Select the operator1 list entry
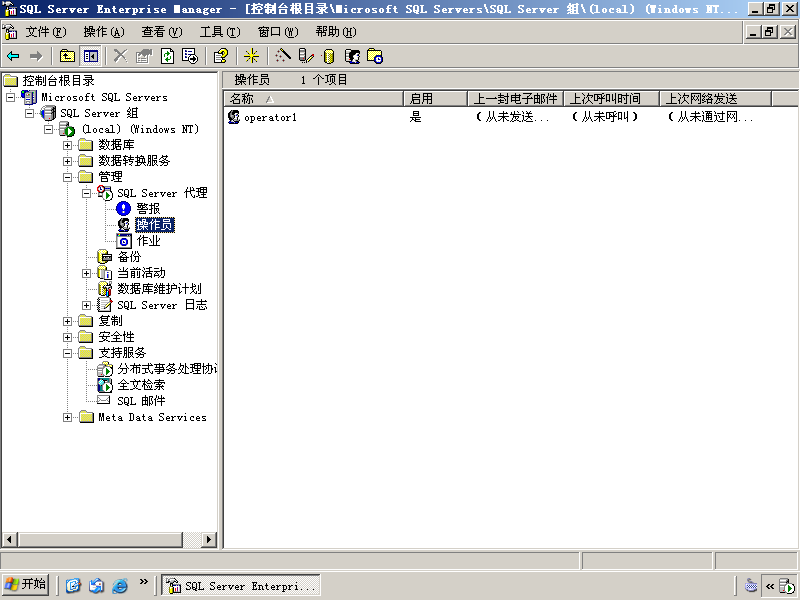This screenshot has height=600, width=800. (270, 117)
